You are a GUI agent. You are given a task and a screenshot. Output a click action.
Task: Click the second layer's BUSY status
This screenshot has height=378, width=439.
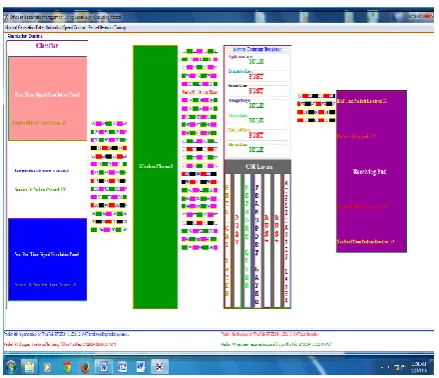[x=256, y=76]
